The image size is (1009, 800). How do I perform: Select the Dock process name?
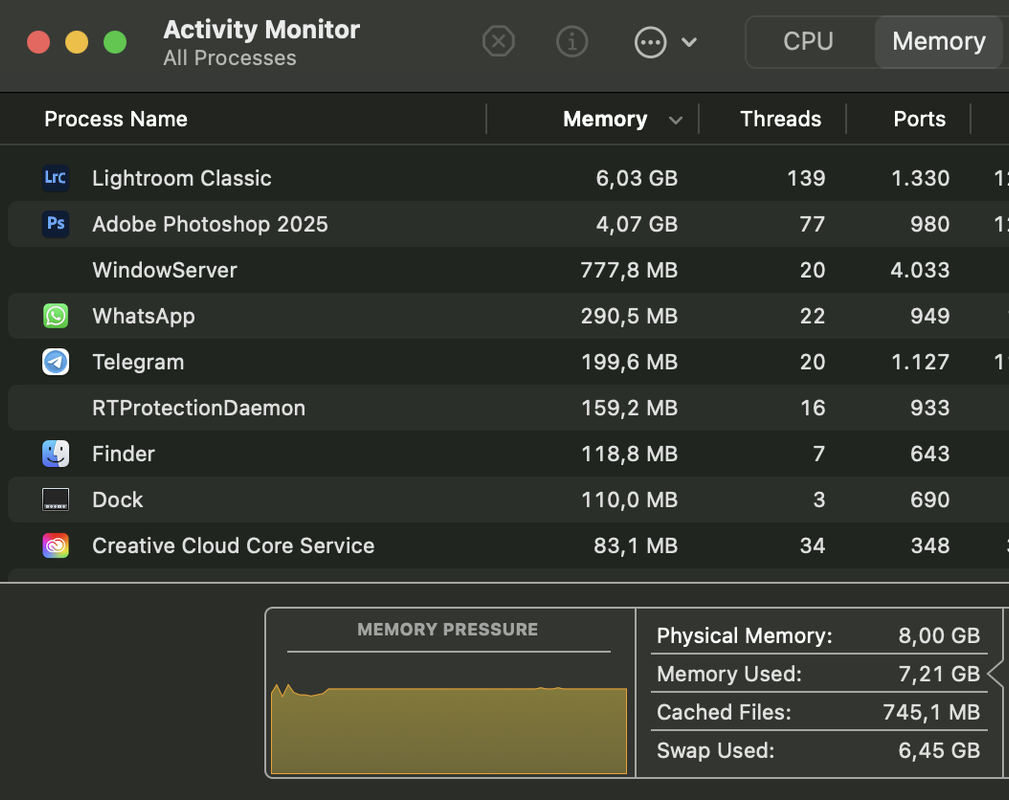coord(117,499)
